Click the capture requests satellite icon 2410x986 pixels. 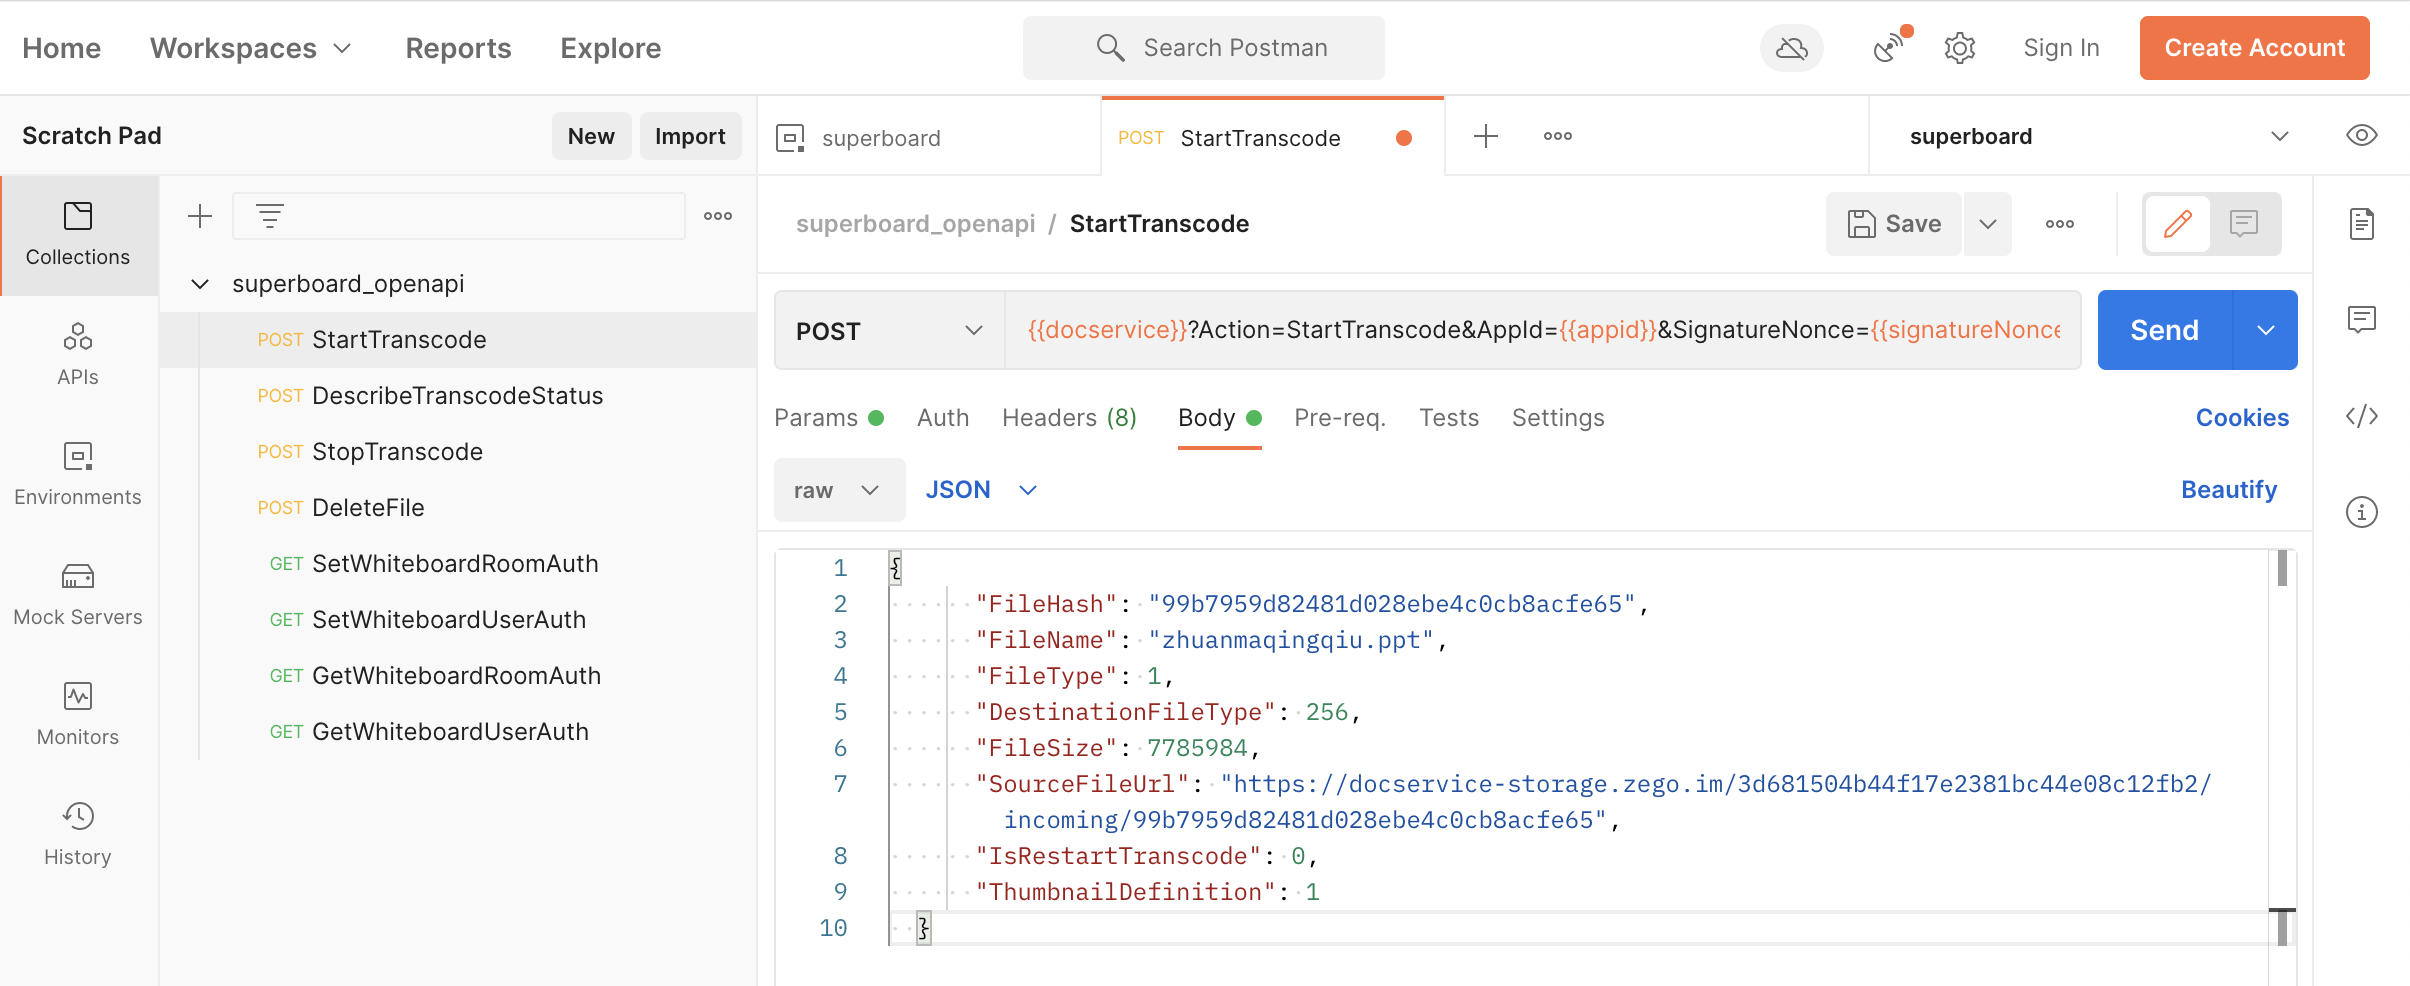[1891, 47]
